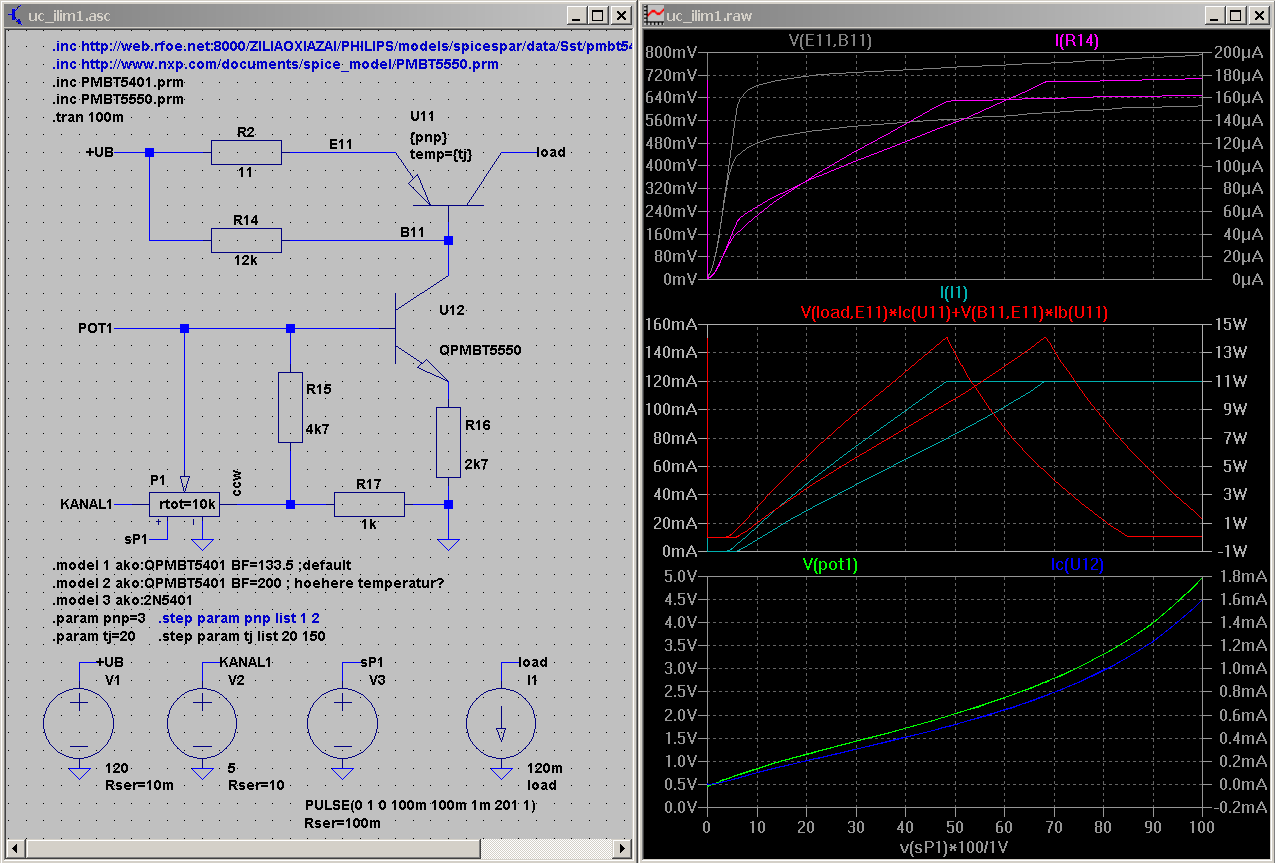Select resistor R14 symbol
Viewport: 1275px width, 863px height.
point(246,240)
